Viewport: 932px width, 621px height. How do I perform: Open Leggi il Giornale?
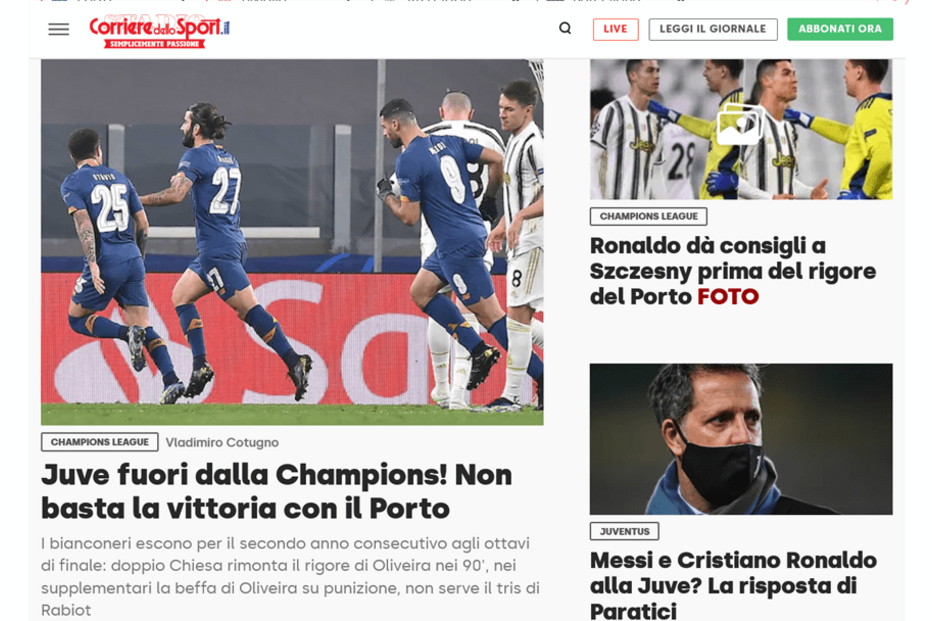coord(713,29)
